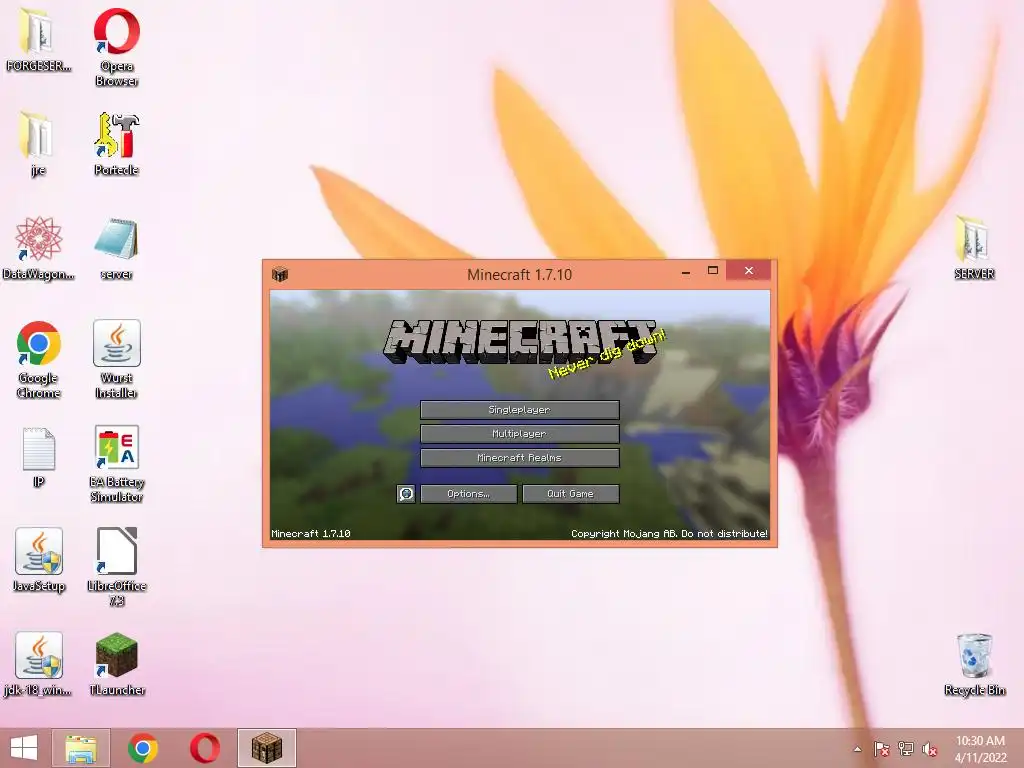Select the server notepad file icon
Screen dimensions: 1024x768
(x=116, y=248)
